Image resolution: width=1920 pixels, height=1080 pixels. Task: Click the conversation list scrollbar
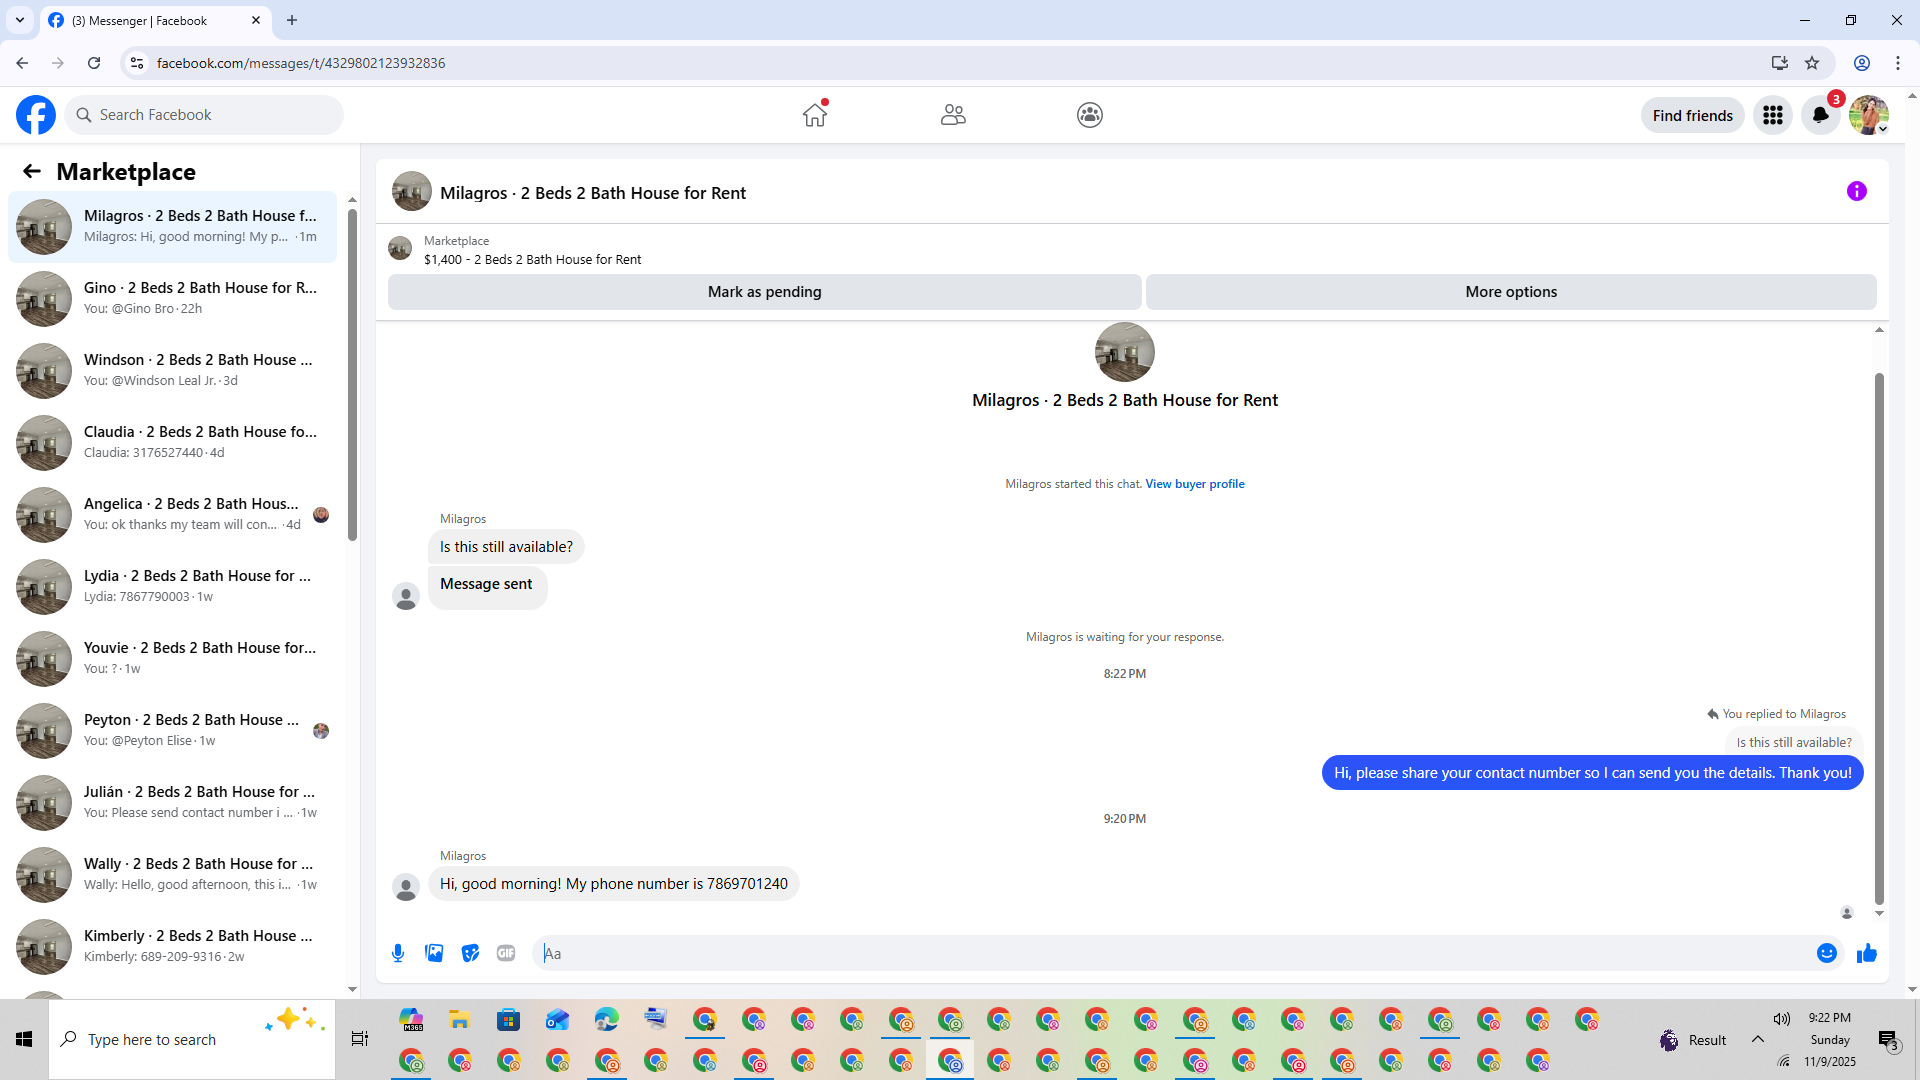pos(352,375)
